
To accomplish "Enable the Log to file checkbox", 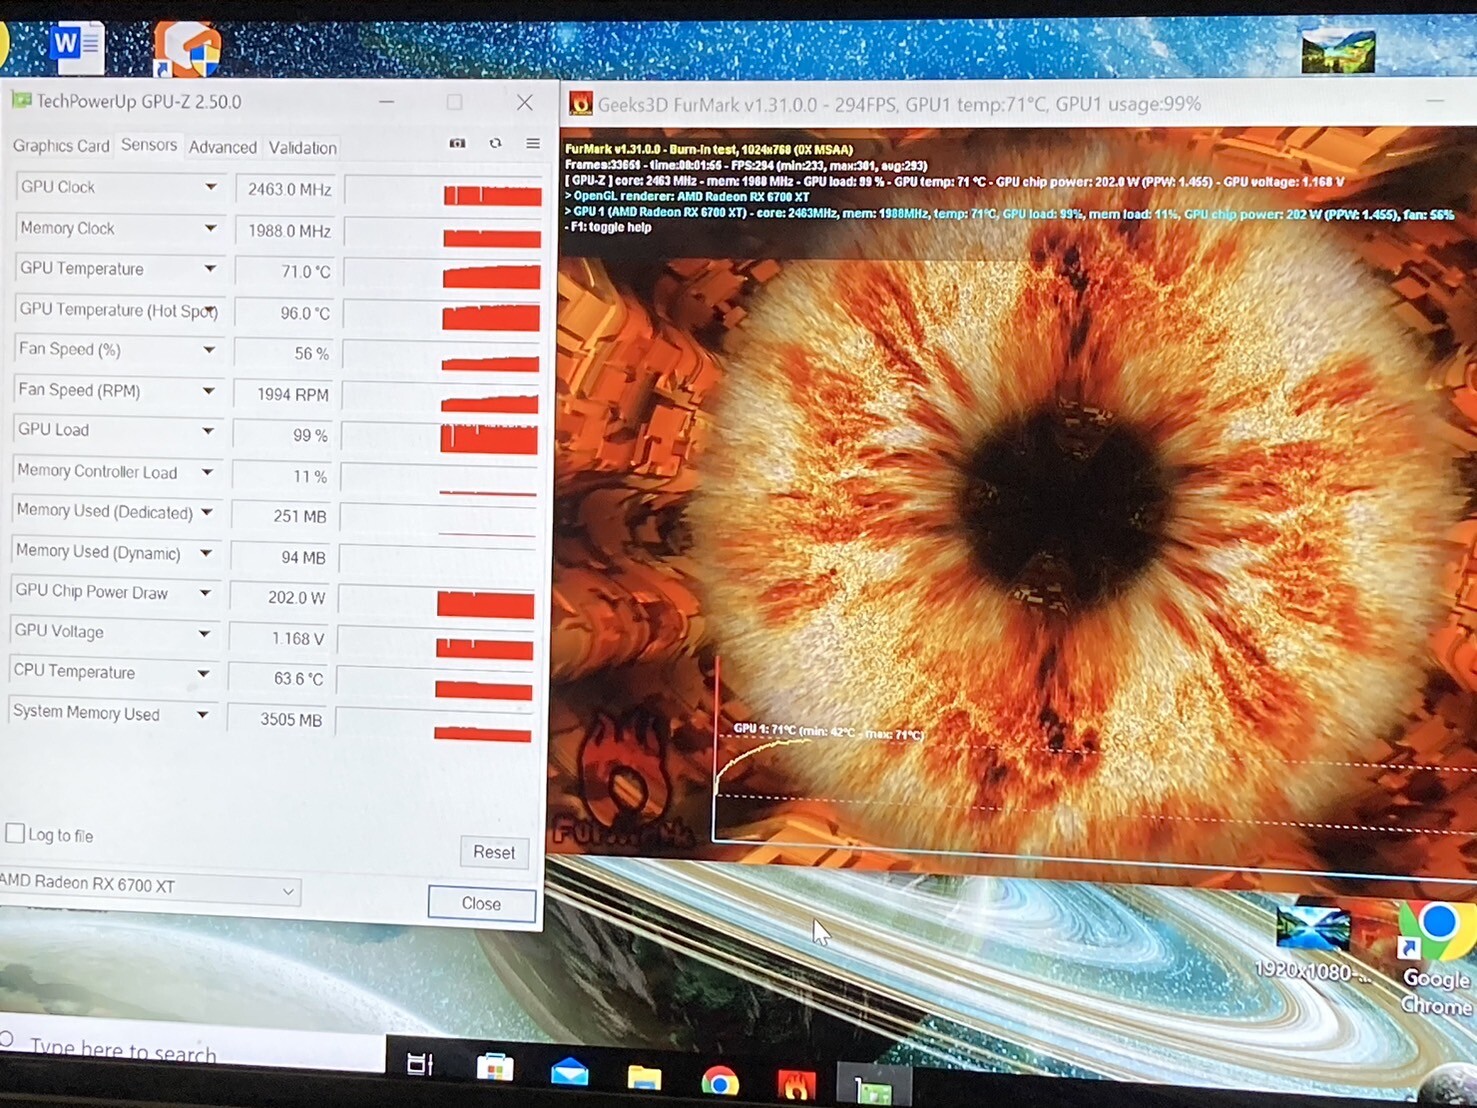I will 16,833.
